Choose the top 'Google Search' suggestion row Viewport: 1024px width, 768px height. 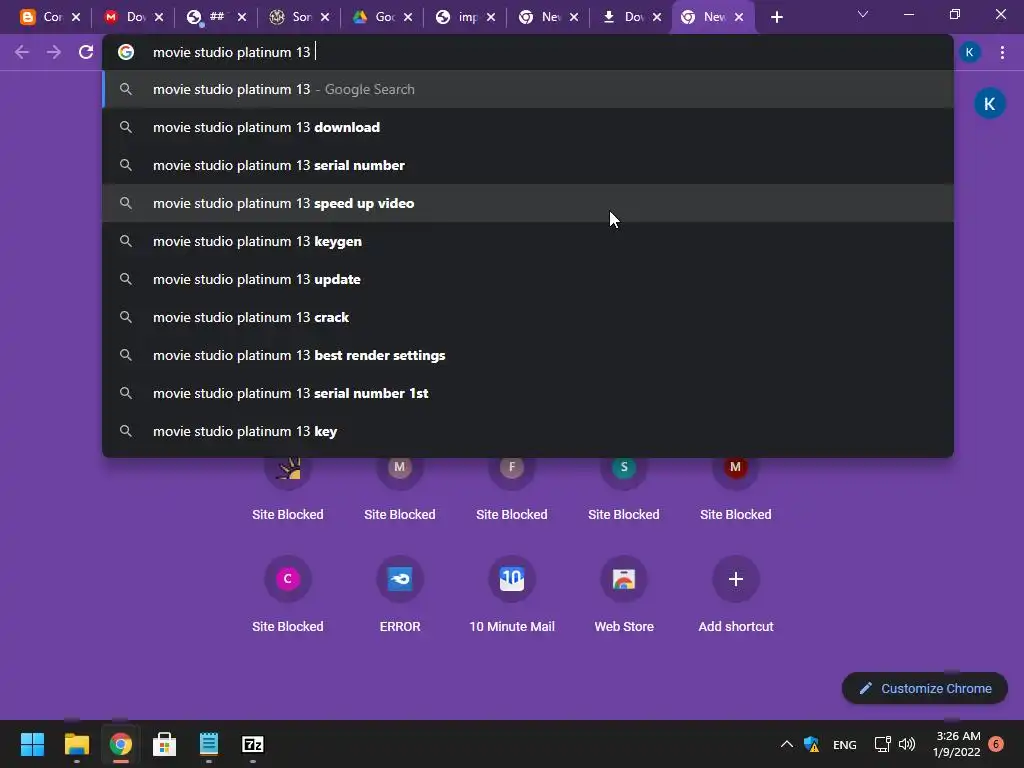click(x=528, y=89)
